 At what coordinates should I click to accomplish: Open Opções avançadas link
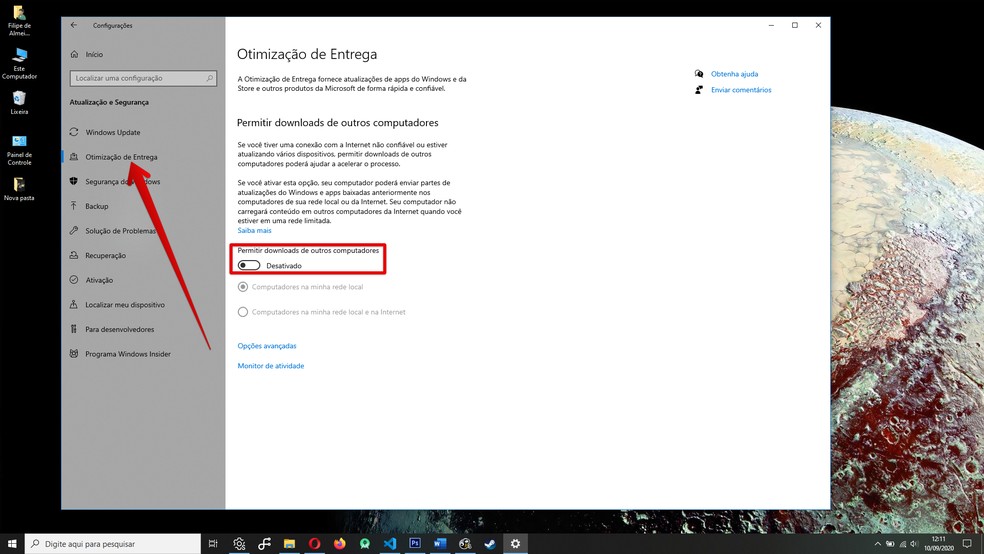click(x=267, y=346)
